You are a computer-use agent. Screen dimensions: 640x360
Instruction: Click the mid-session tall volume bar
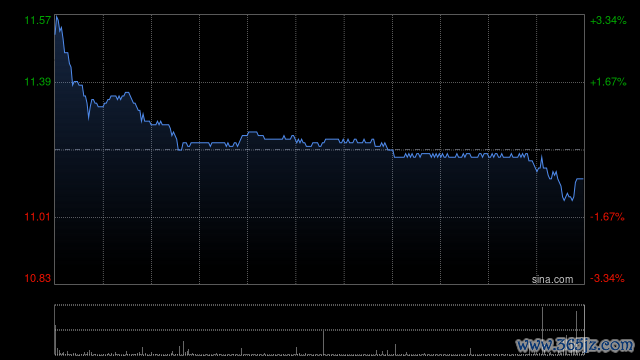point(324,342)
